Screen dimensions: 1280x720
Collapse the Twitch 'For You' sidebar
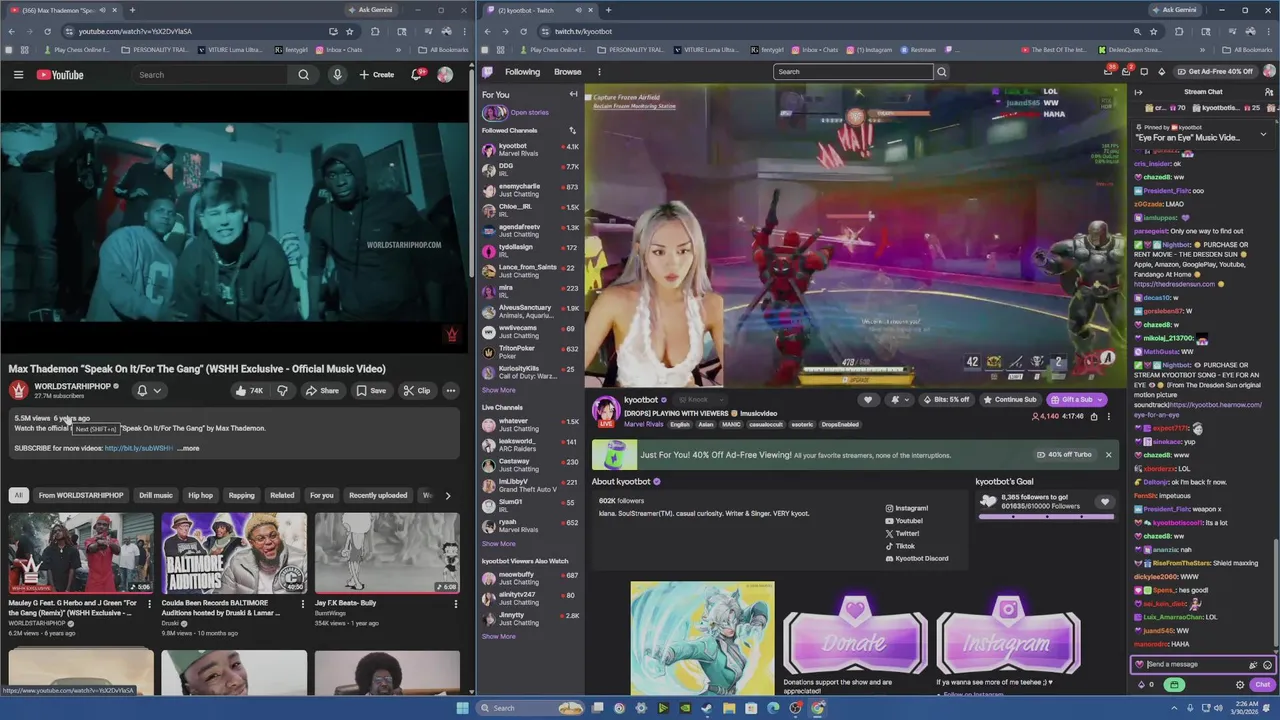click(573, 94)
